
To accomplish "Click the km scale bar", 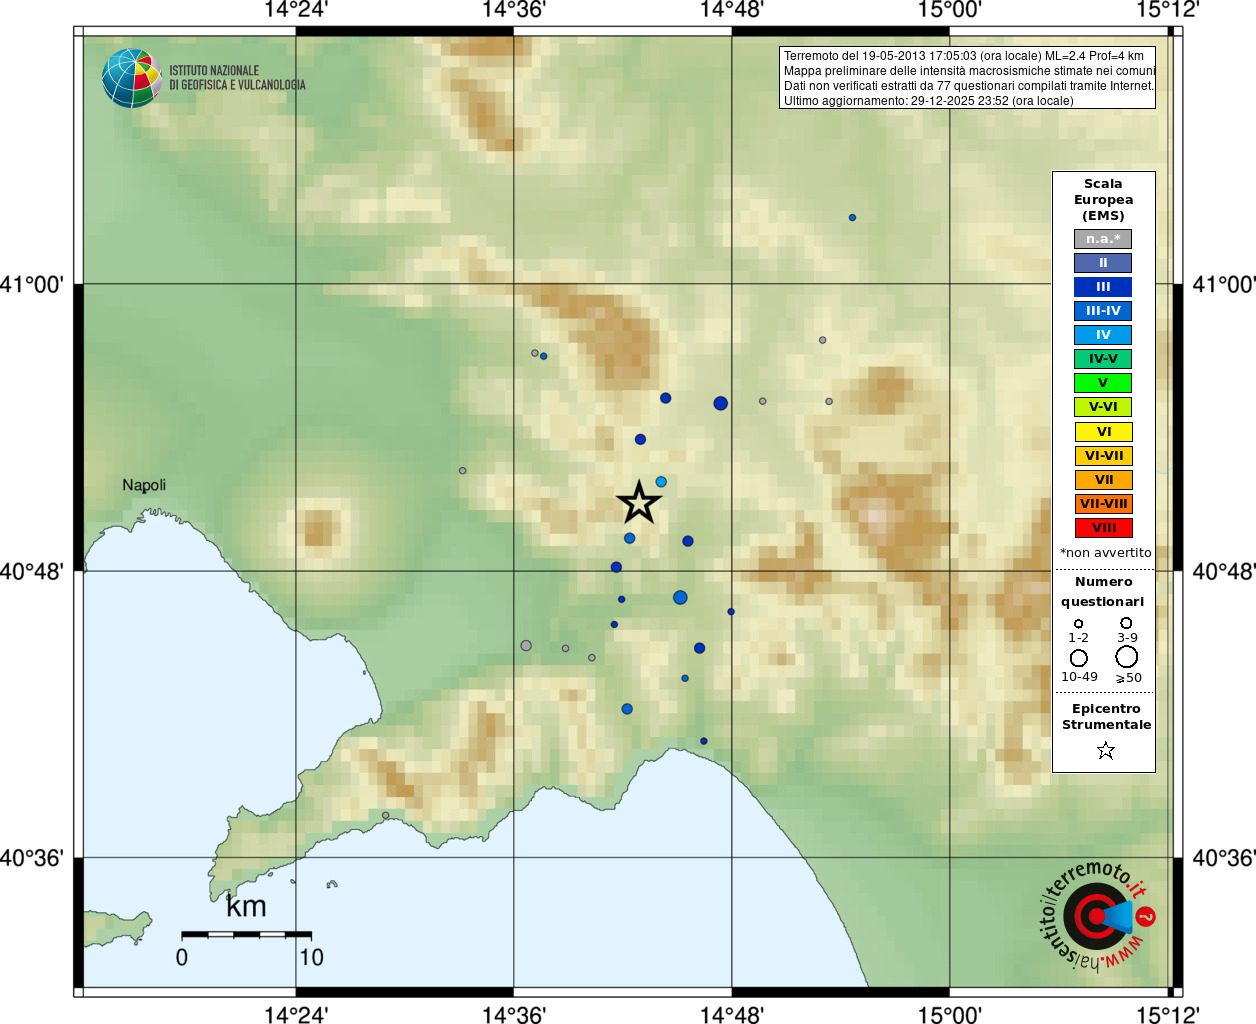I will 246,934.
